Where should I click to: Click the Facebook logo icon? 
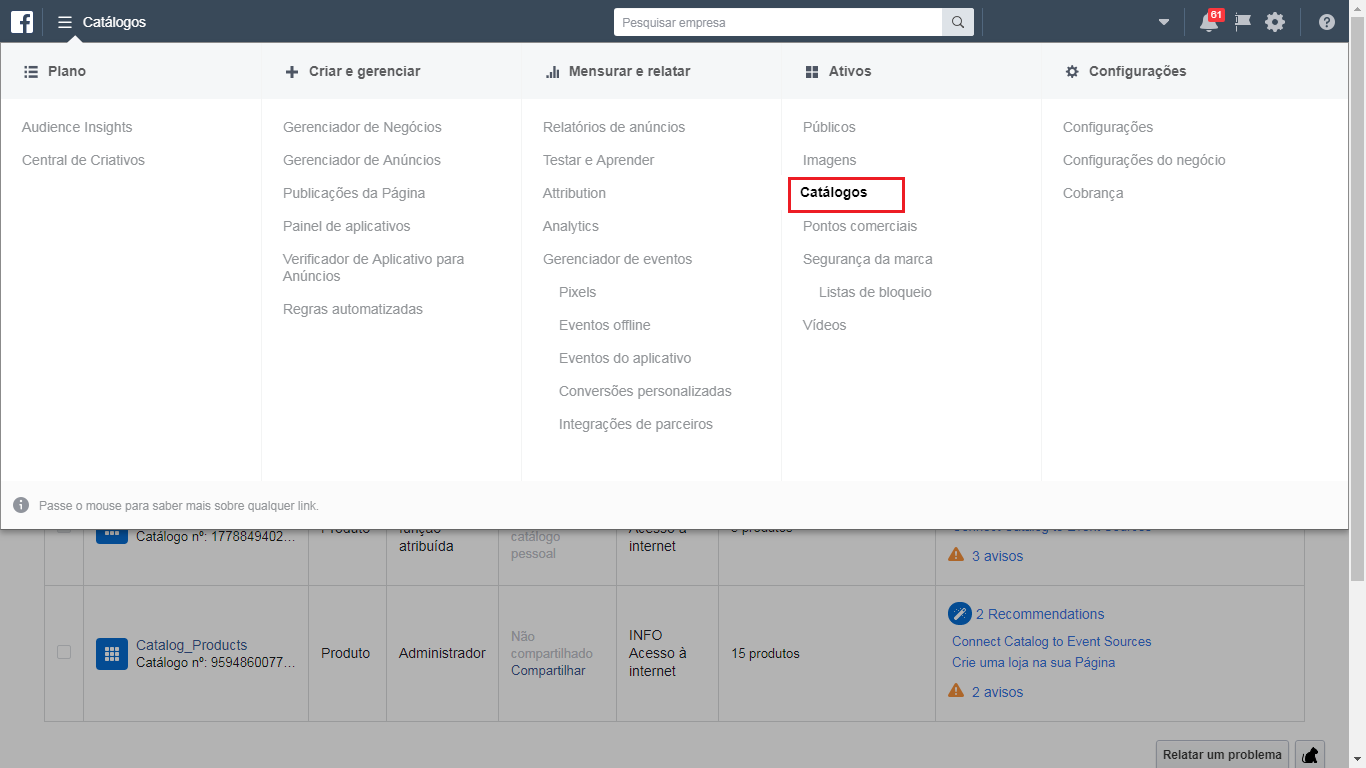(22, 22)
